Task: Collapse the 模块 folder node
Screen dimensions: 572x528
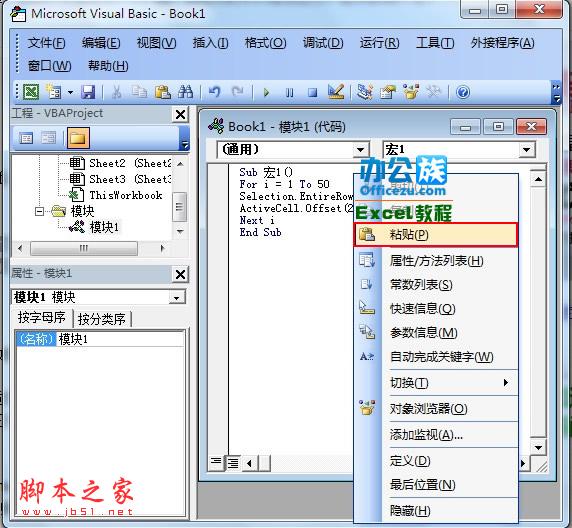Action: (39, 211)
